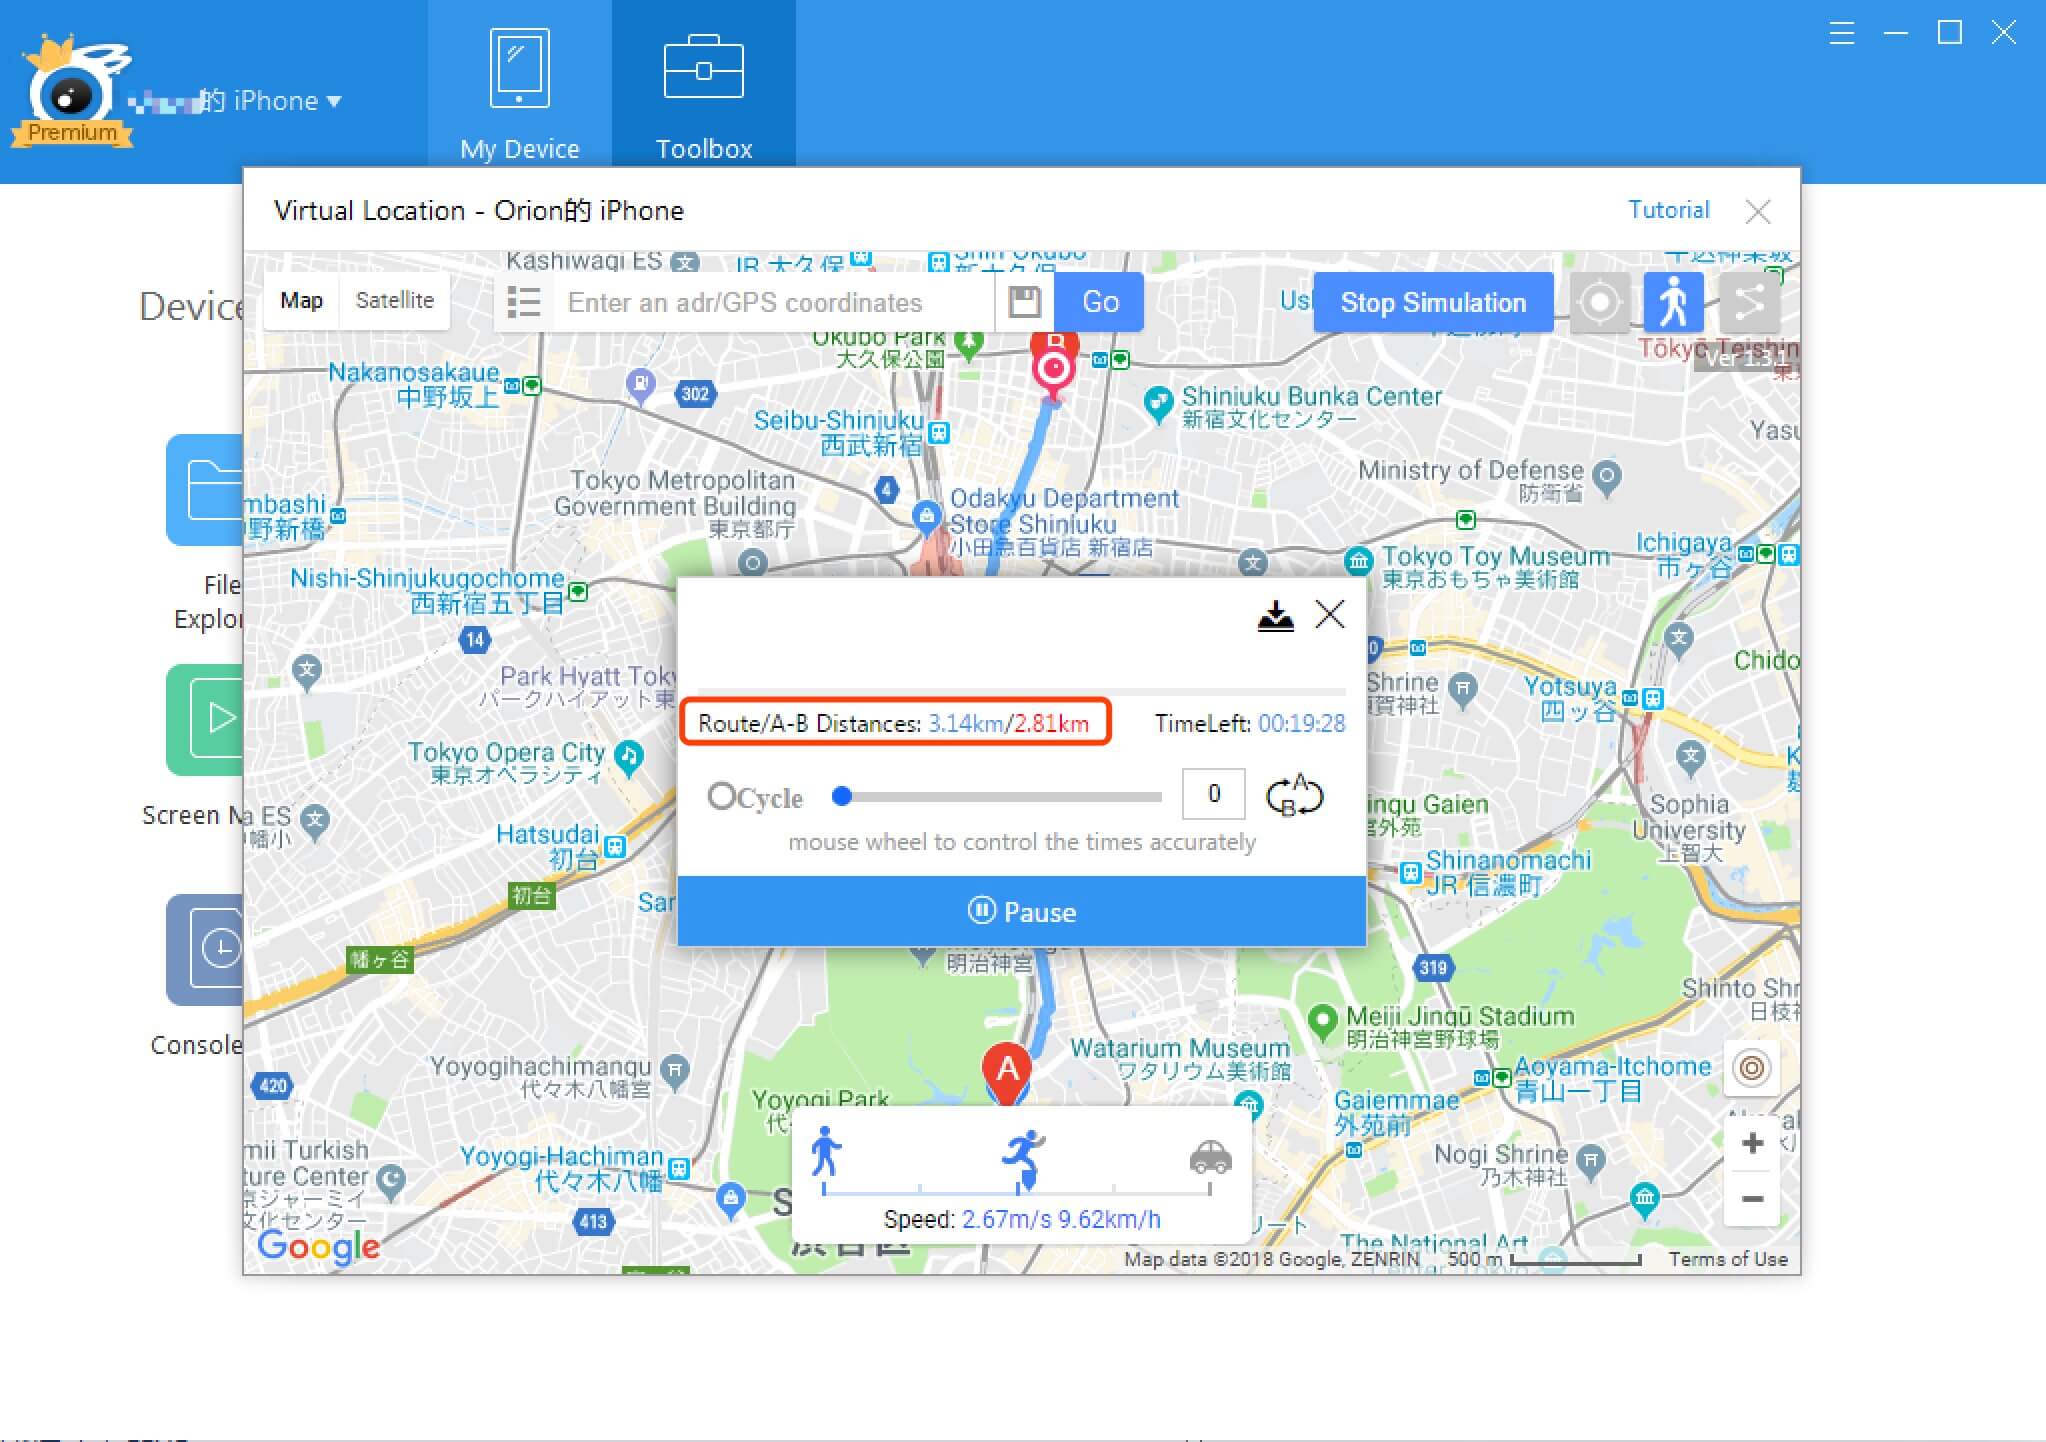Click the map pin/location center icon

tap(1595, 301)
